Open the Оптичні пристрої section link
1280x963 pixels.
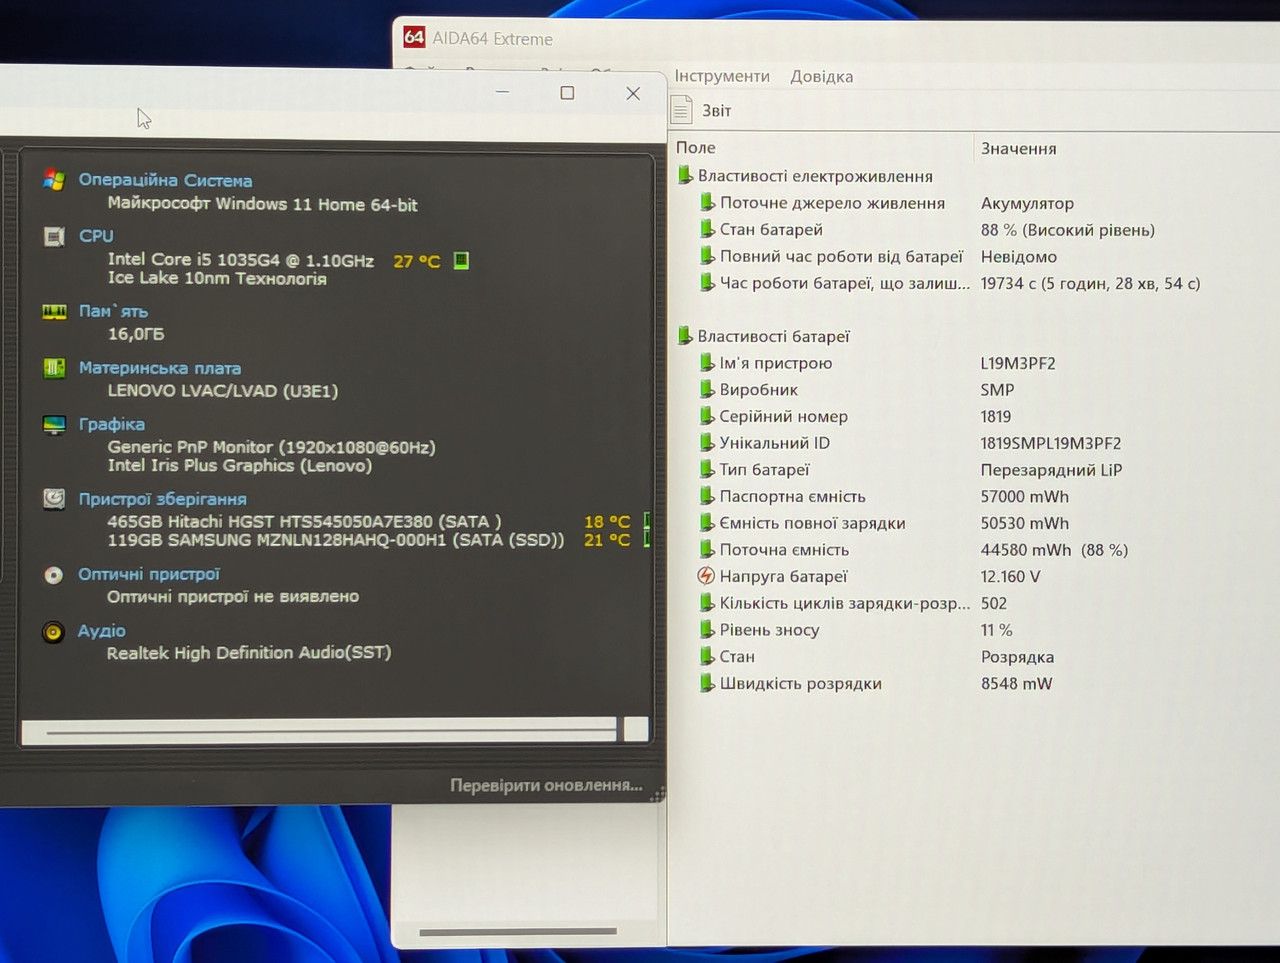click(149, 574)
